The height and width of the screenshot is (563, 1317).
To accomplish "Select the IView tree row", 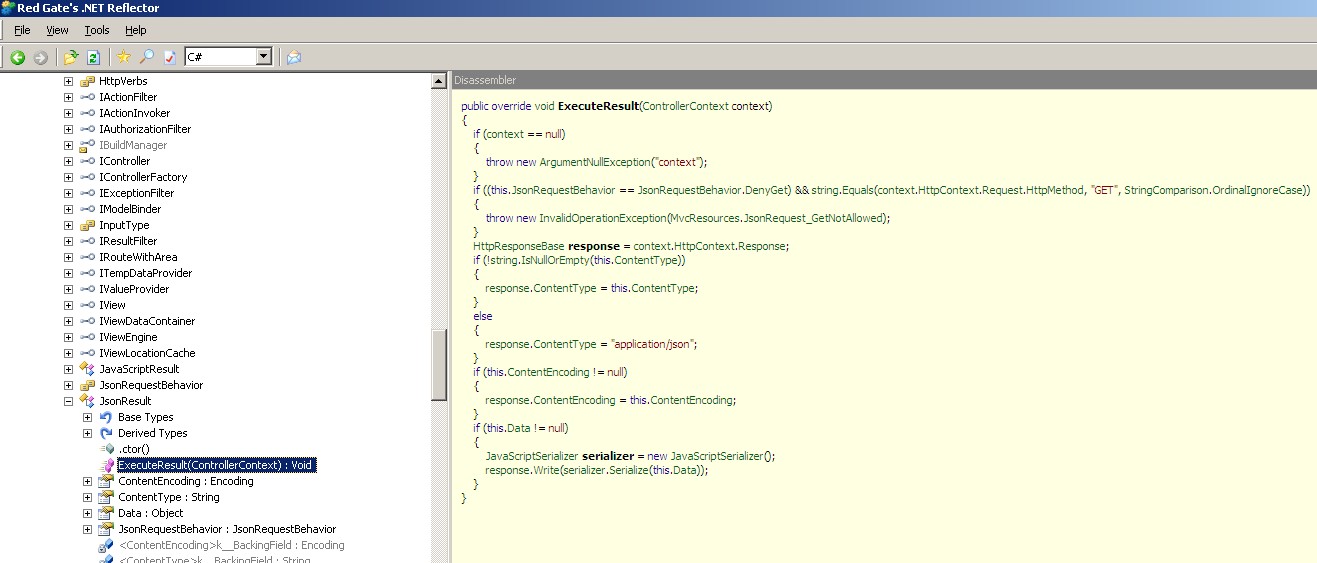I will coord(112,305).
